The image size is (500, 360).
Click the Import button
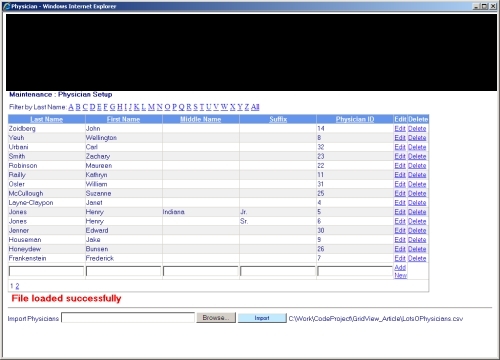tap(262, 318)
